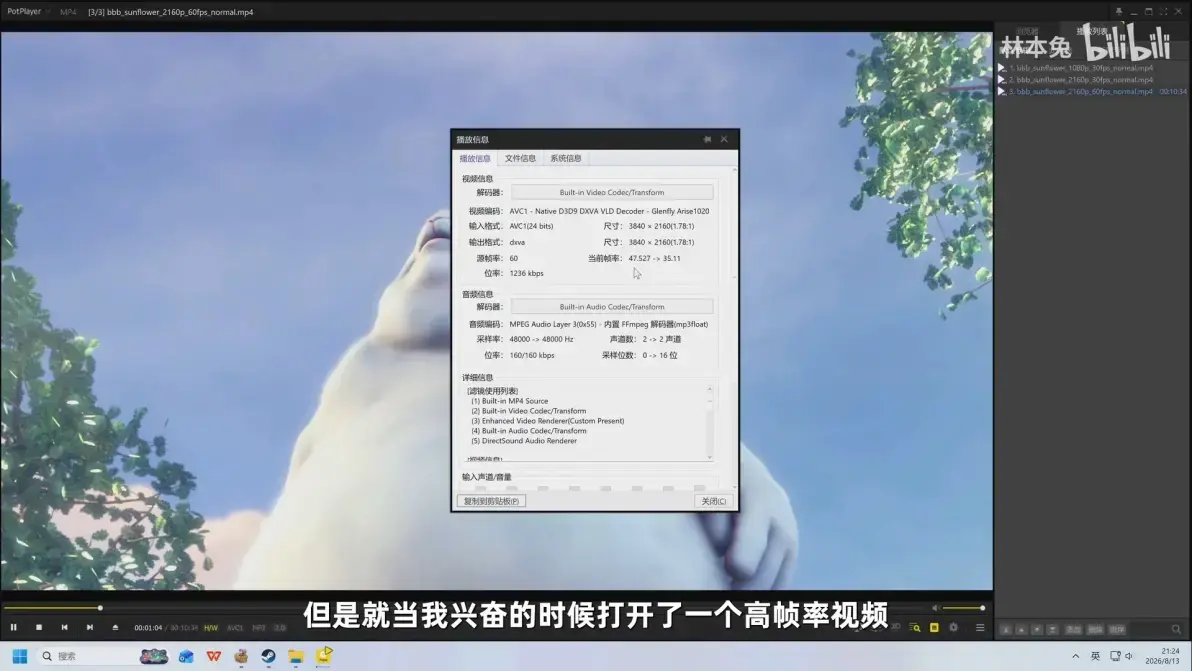Click the current frame rate 47.527 value

[639, 258]
